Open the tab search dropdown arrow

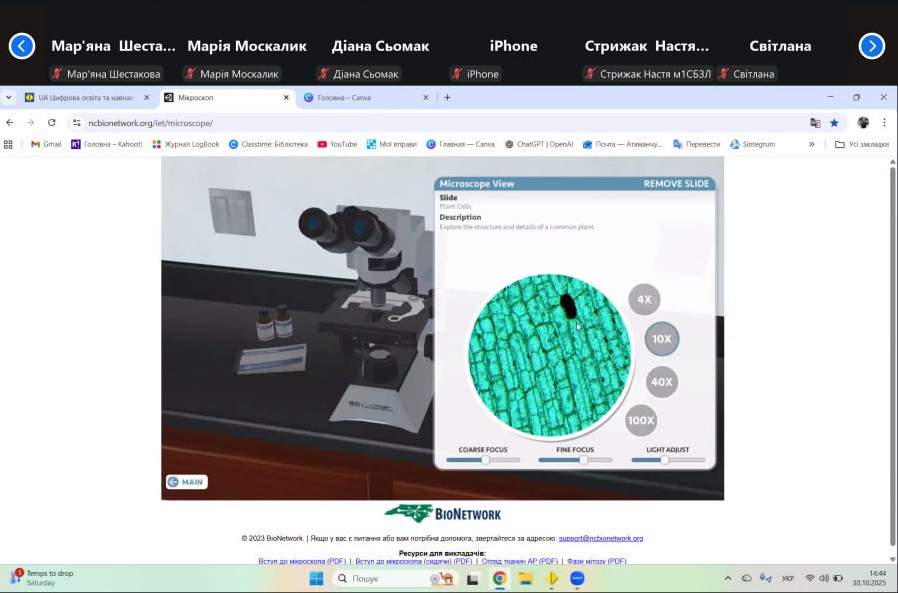click(9, 98)
